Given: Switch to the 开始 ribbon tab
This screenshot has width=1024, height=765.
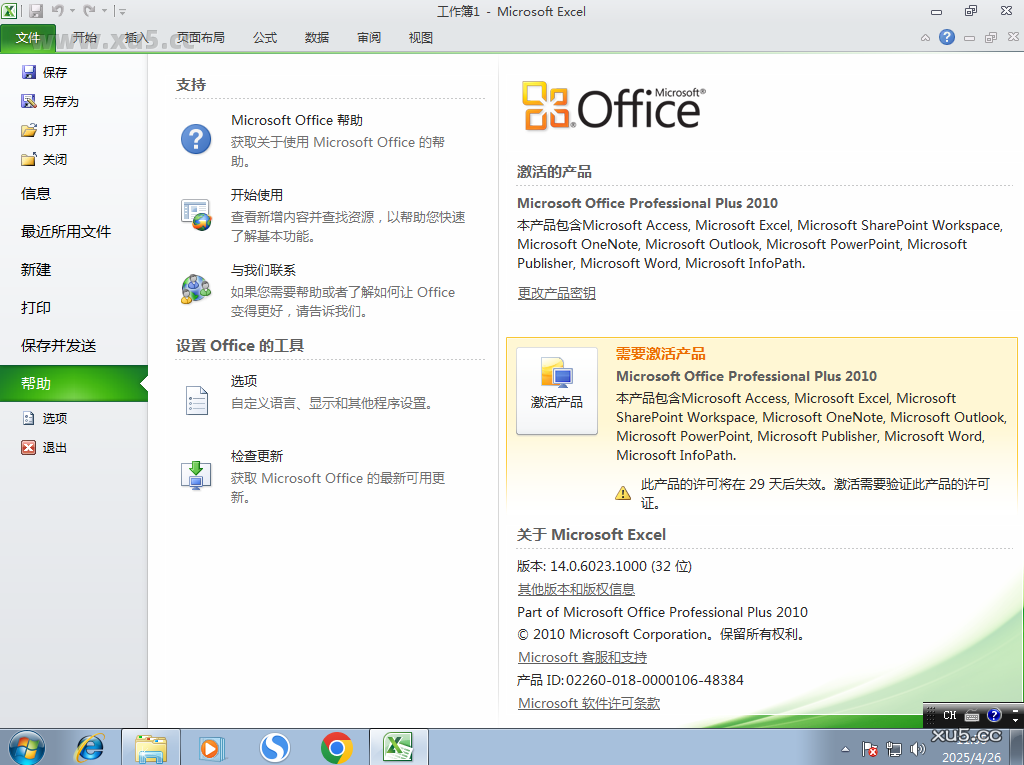Looking at the screenshot, I should [83, 37].
